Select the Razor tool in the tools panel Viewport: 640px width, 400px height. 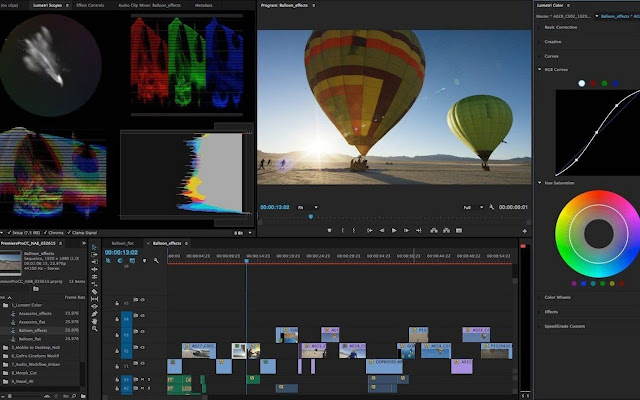[x=95, y=293]
